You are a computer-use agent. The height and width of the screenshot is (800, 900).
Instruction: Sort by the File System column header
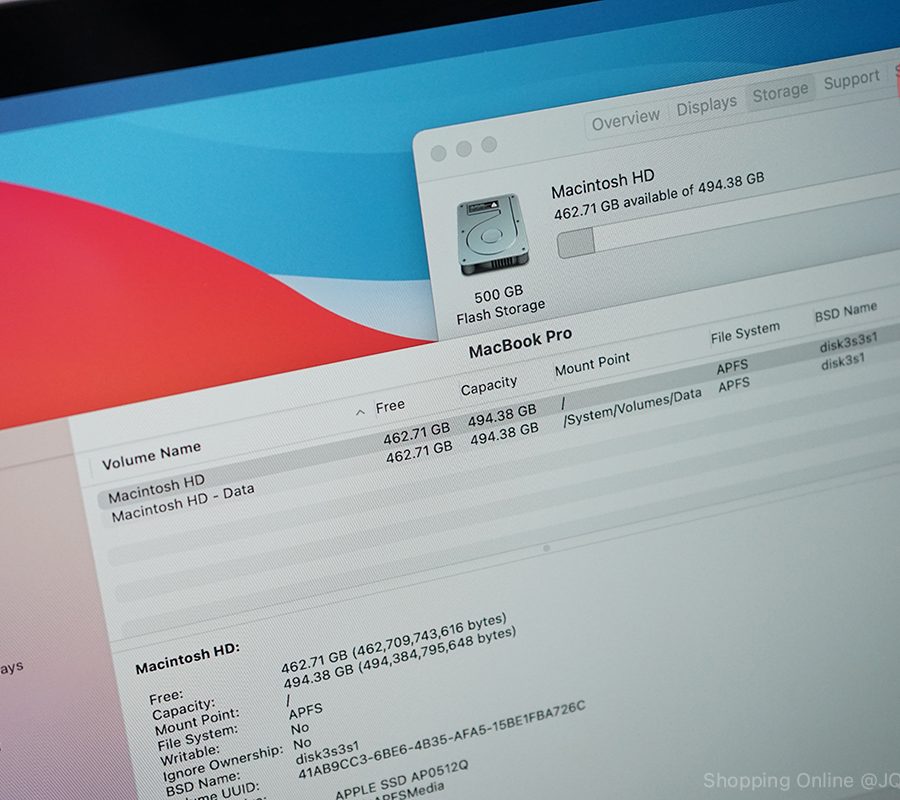(x=745, y=333)
